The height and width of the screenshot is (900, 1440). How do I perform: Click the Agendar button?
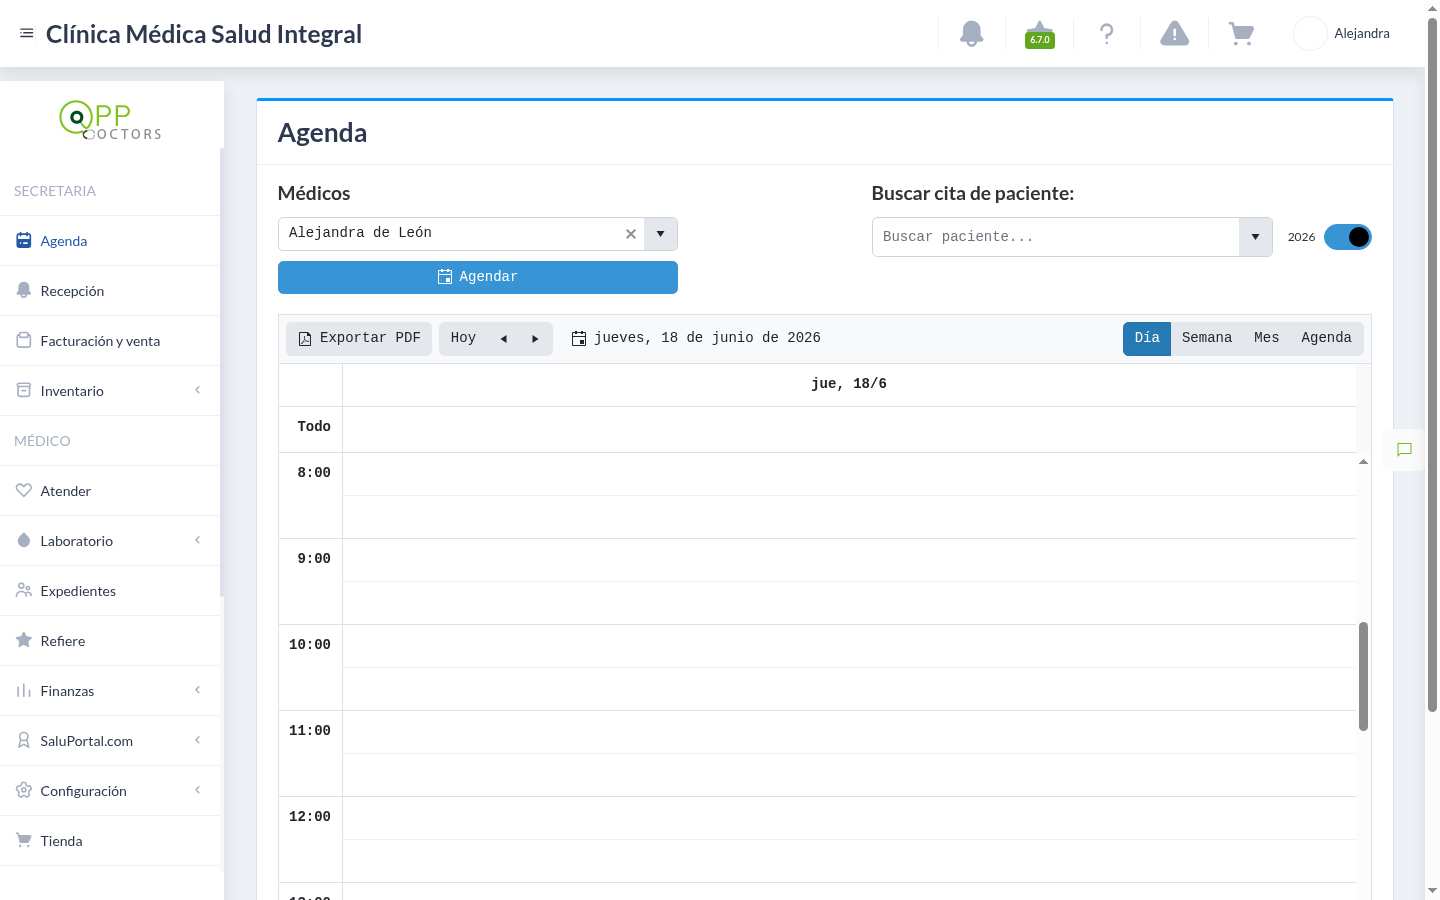pos(478,277)
